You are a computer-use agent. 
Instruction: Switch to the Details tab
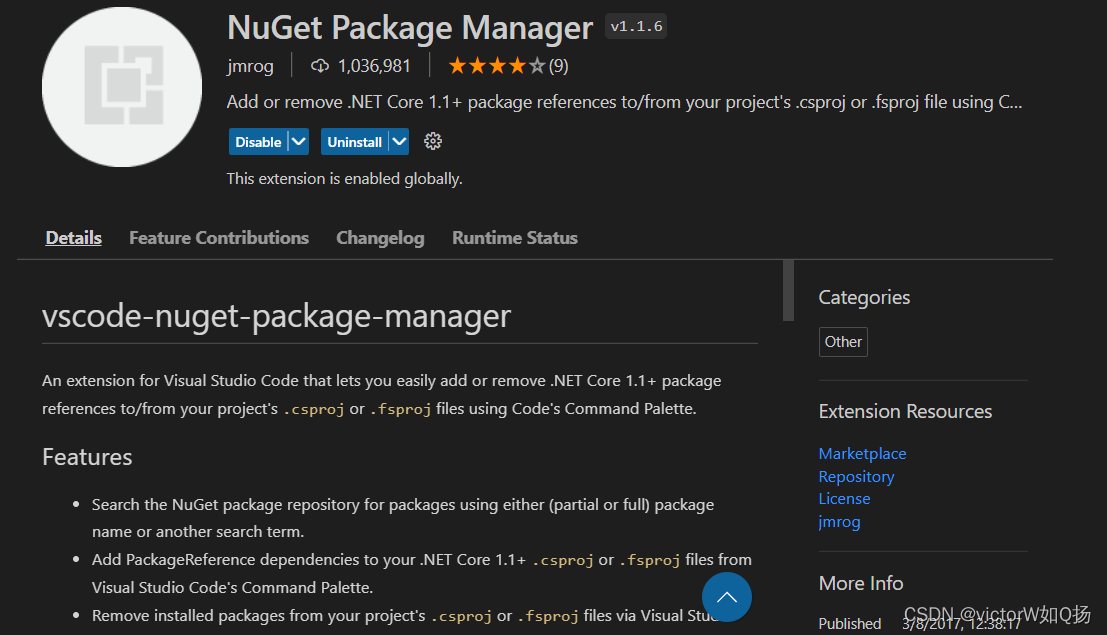click(x=73, y=238)
